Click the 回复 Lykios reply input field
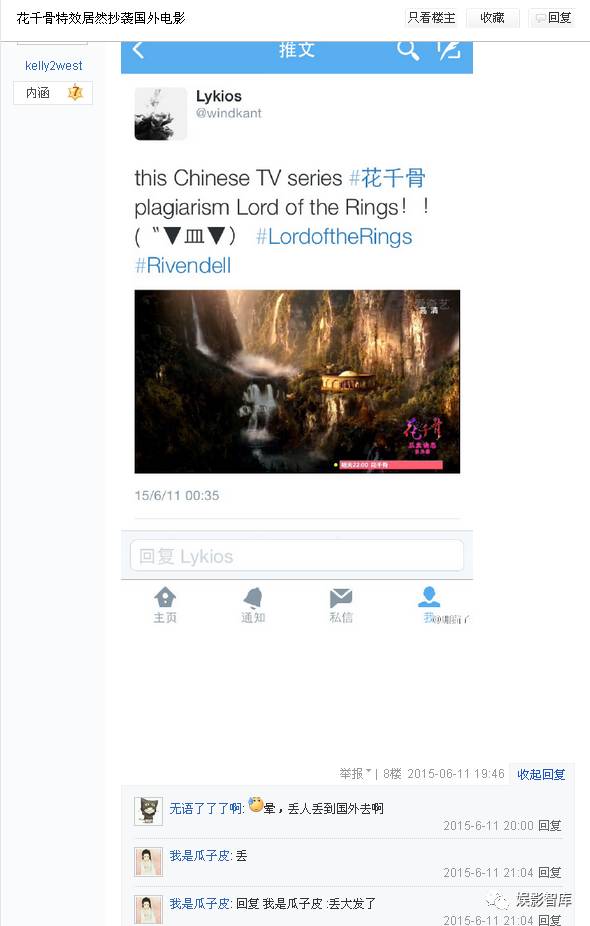 pos(296,556)
